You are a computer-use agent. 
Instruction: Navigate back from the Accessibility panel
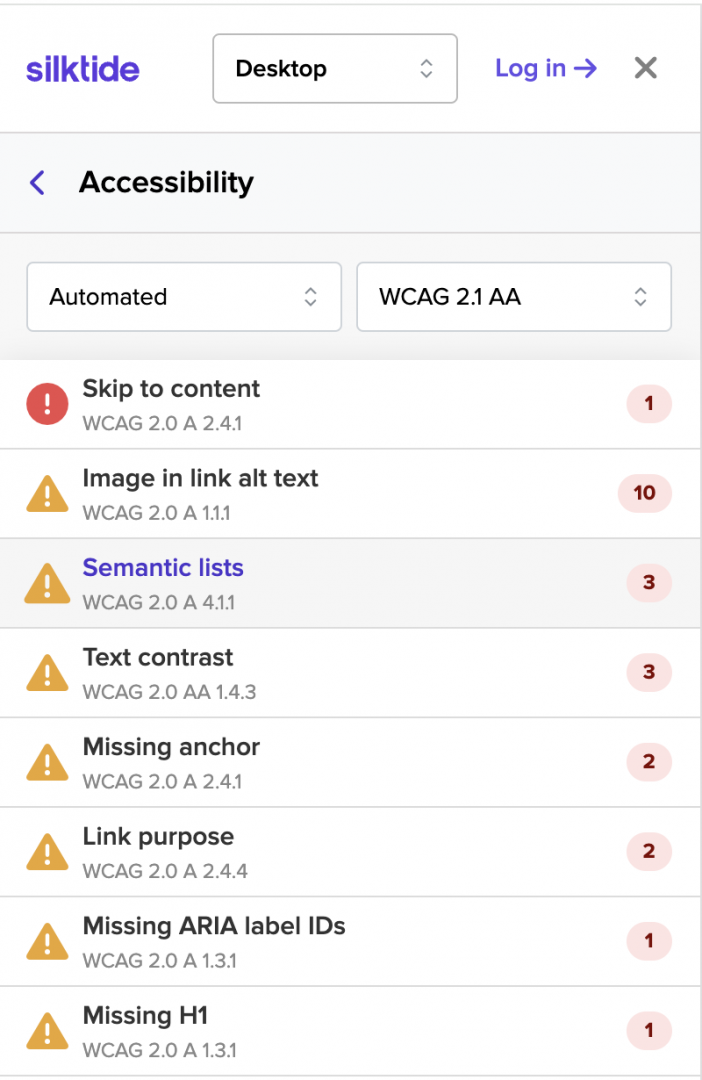tap(36, 182)
